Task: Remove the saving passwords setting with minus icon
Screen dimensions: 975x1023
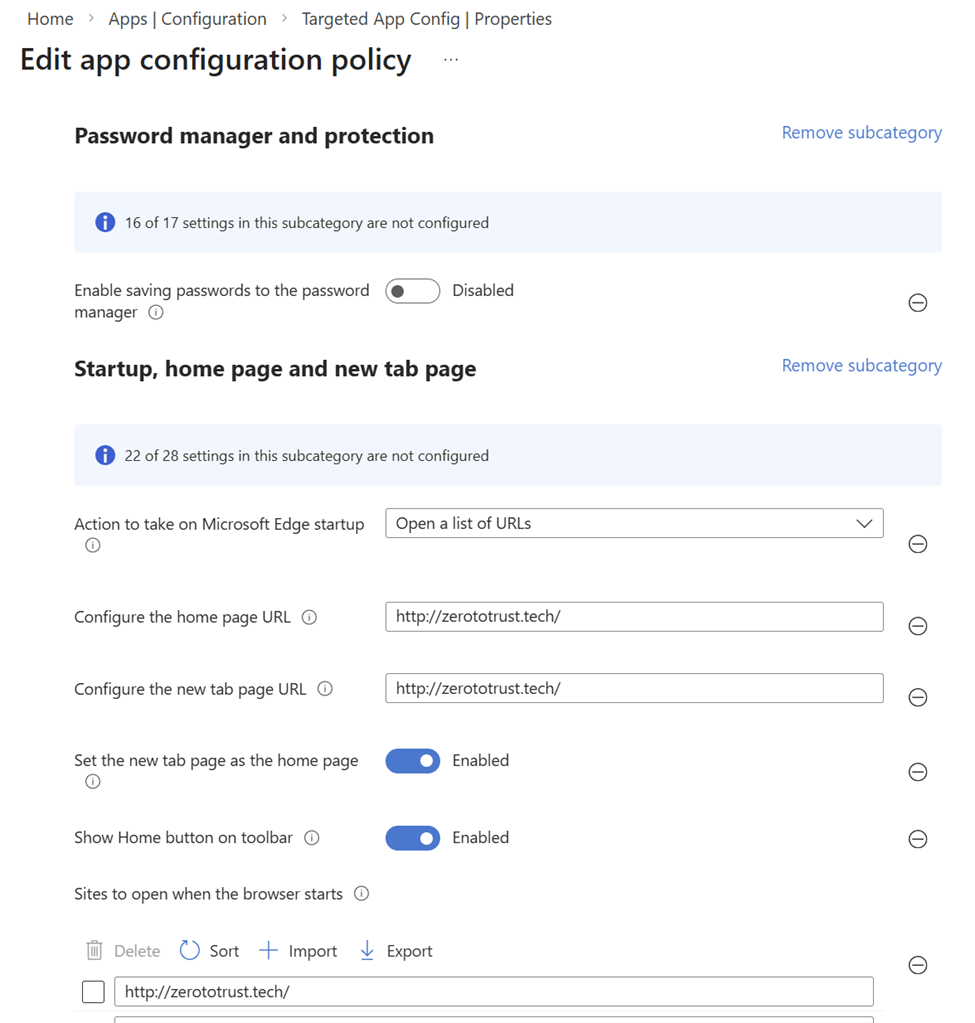Action: tap(917, 303)
